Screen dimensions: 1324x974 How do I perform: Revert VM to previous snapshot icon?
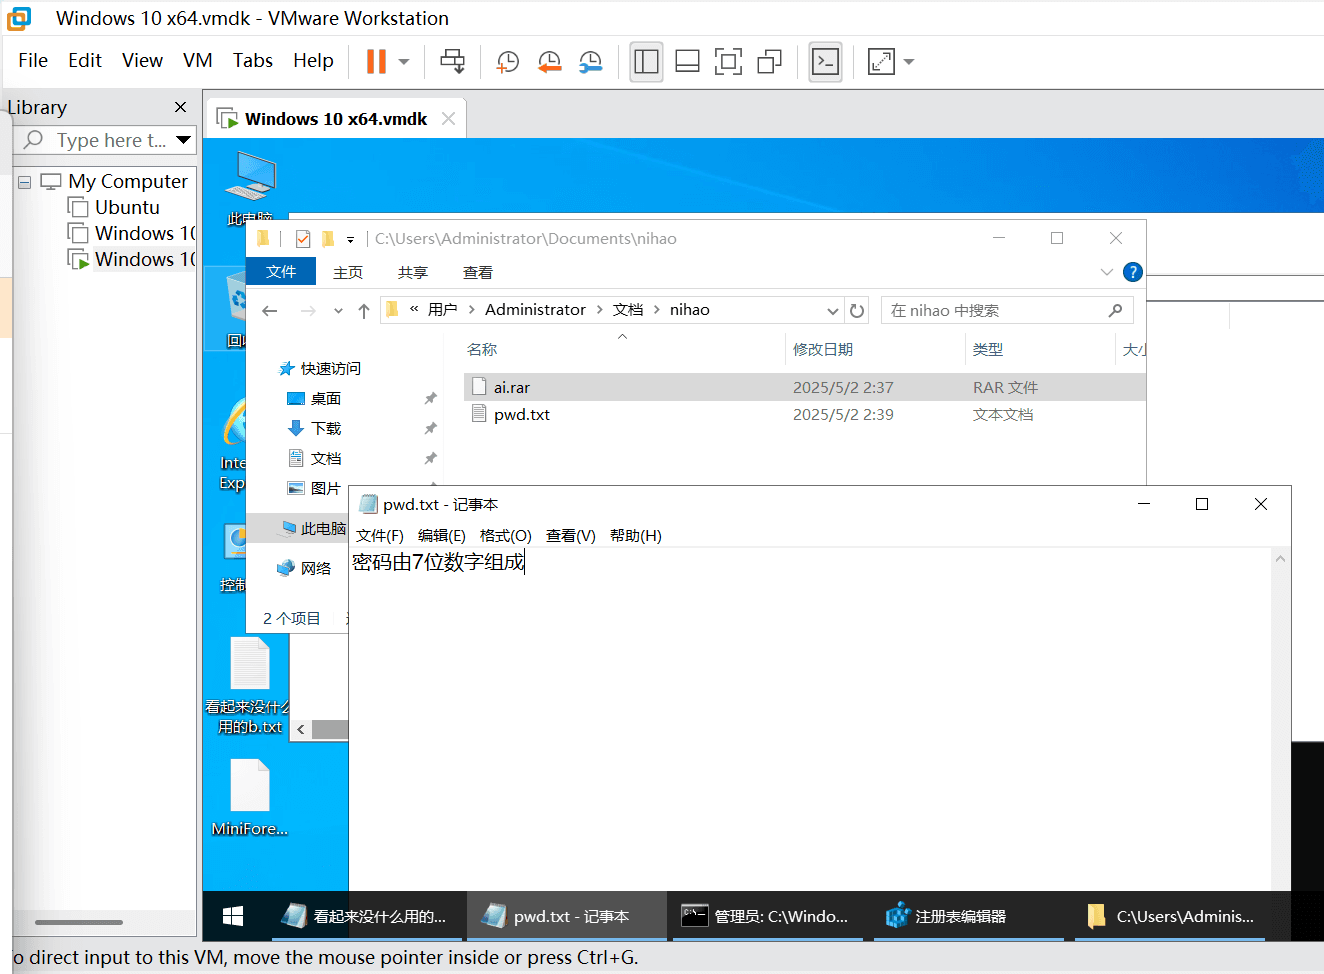point(549,62)
